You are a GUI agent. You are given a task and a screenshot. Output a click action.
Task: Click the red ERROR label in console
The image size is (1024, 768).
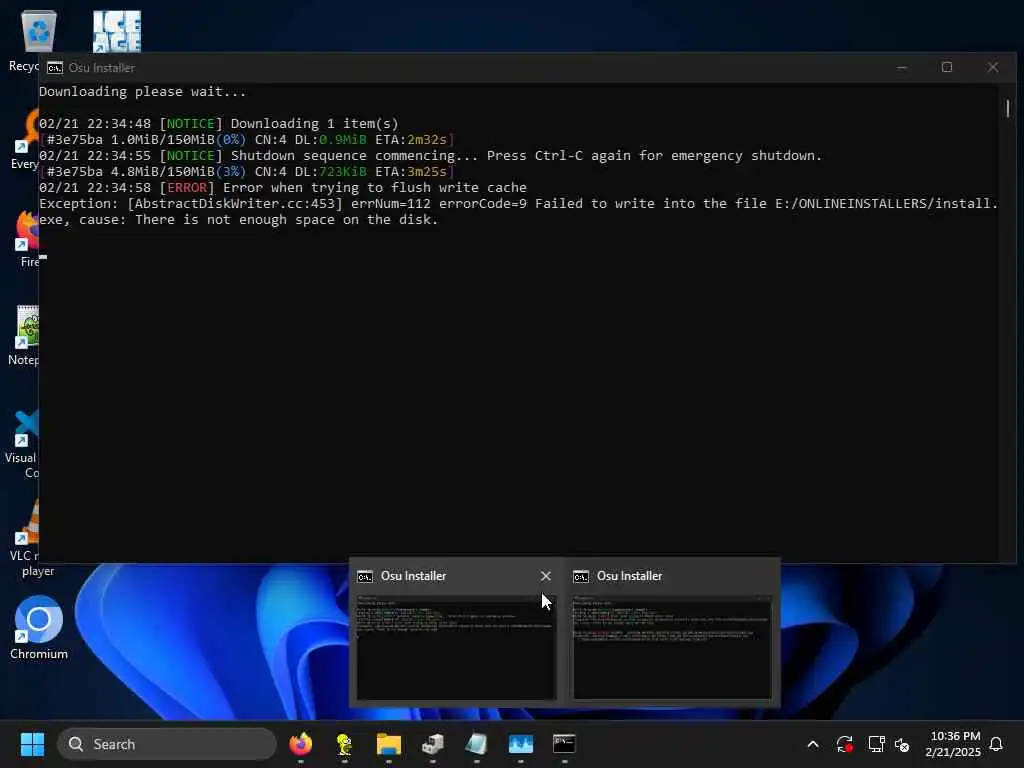pyautogui.click(x=187, y=187)
